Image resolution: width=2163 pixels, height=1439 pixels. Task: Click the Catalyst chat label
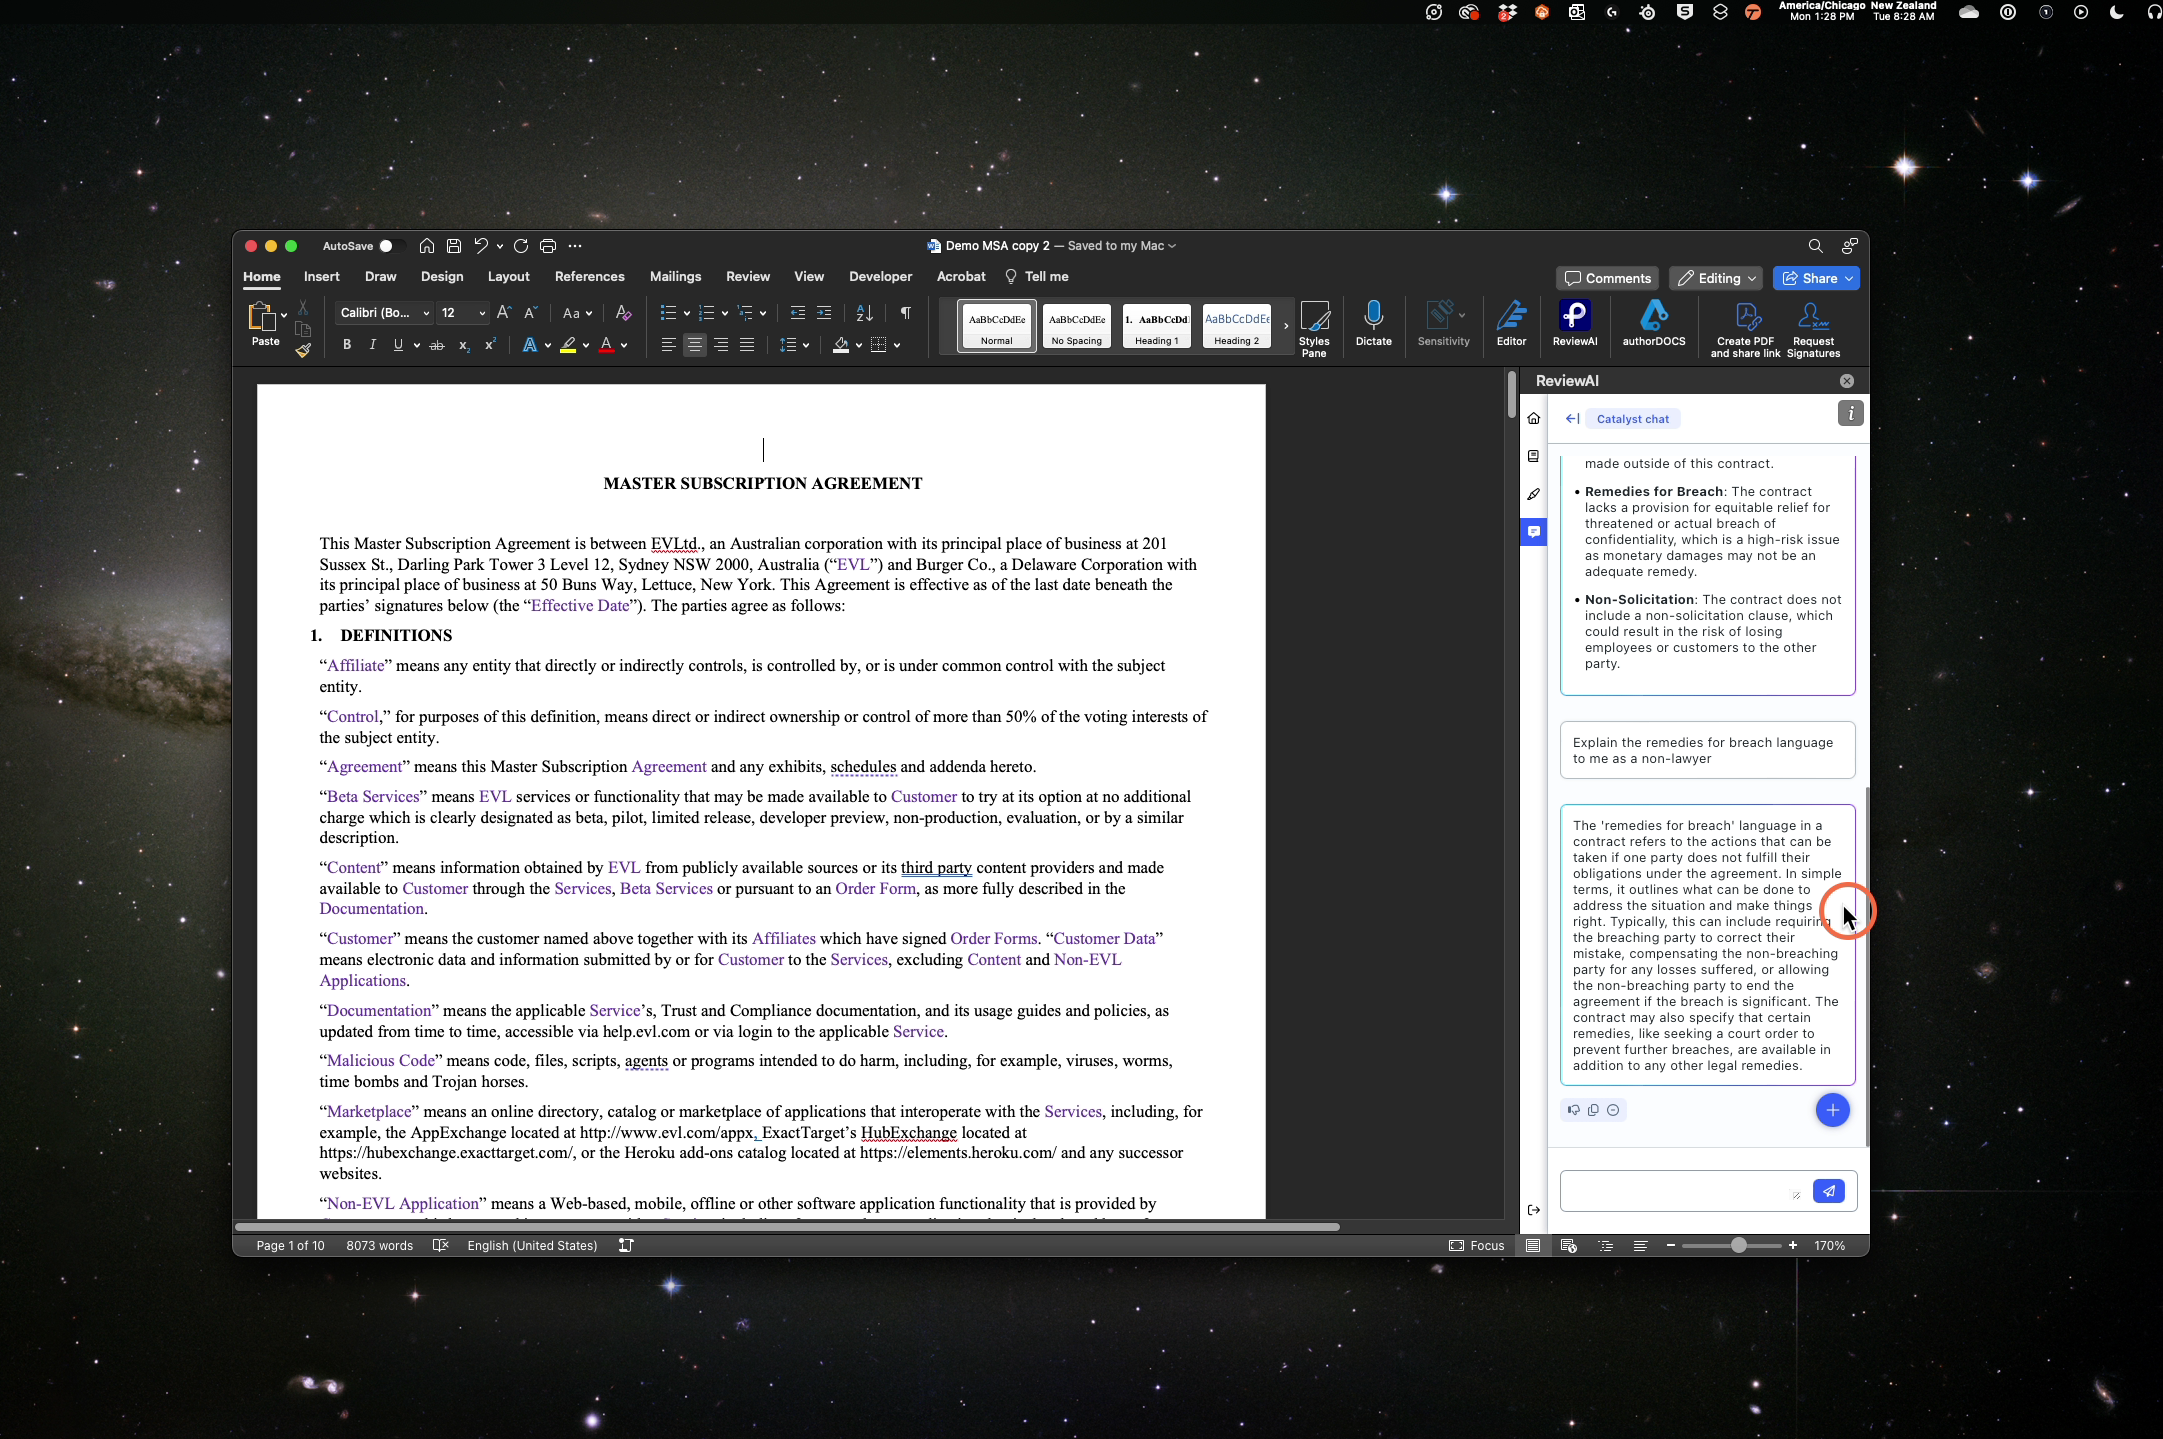(x=1632, y=419)
